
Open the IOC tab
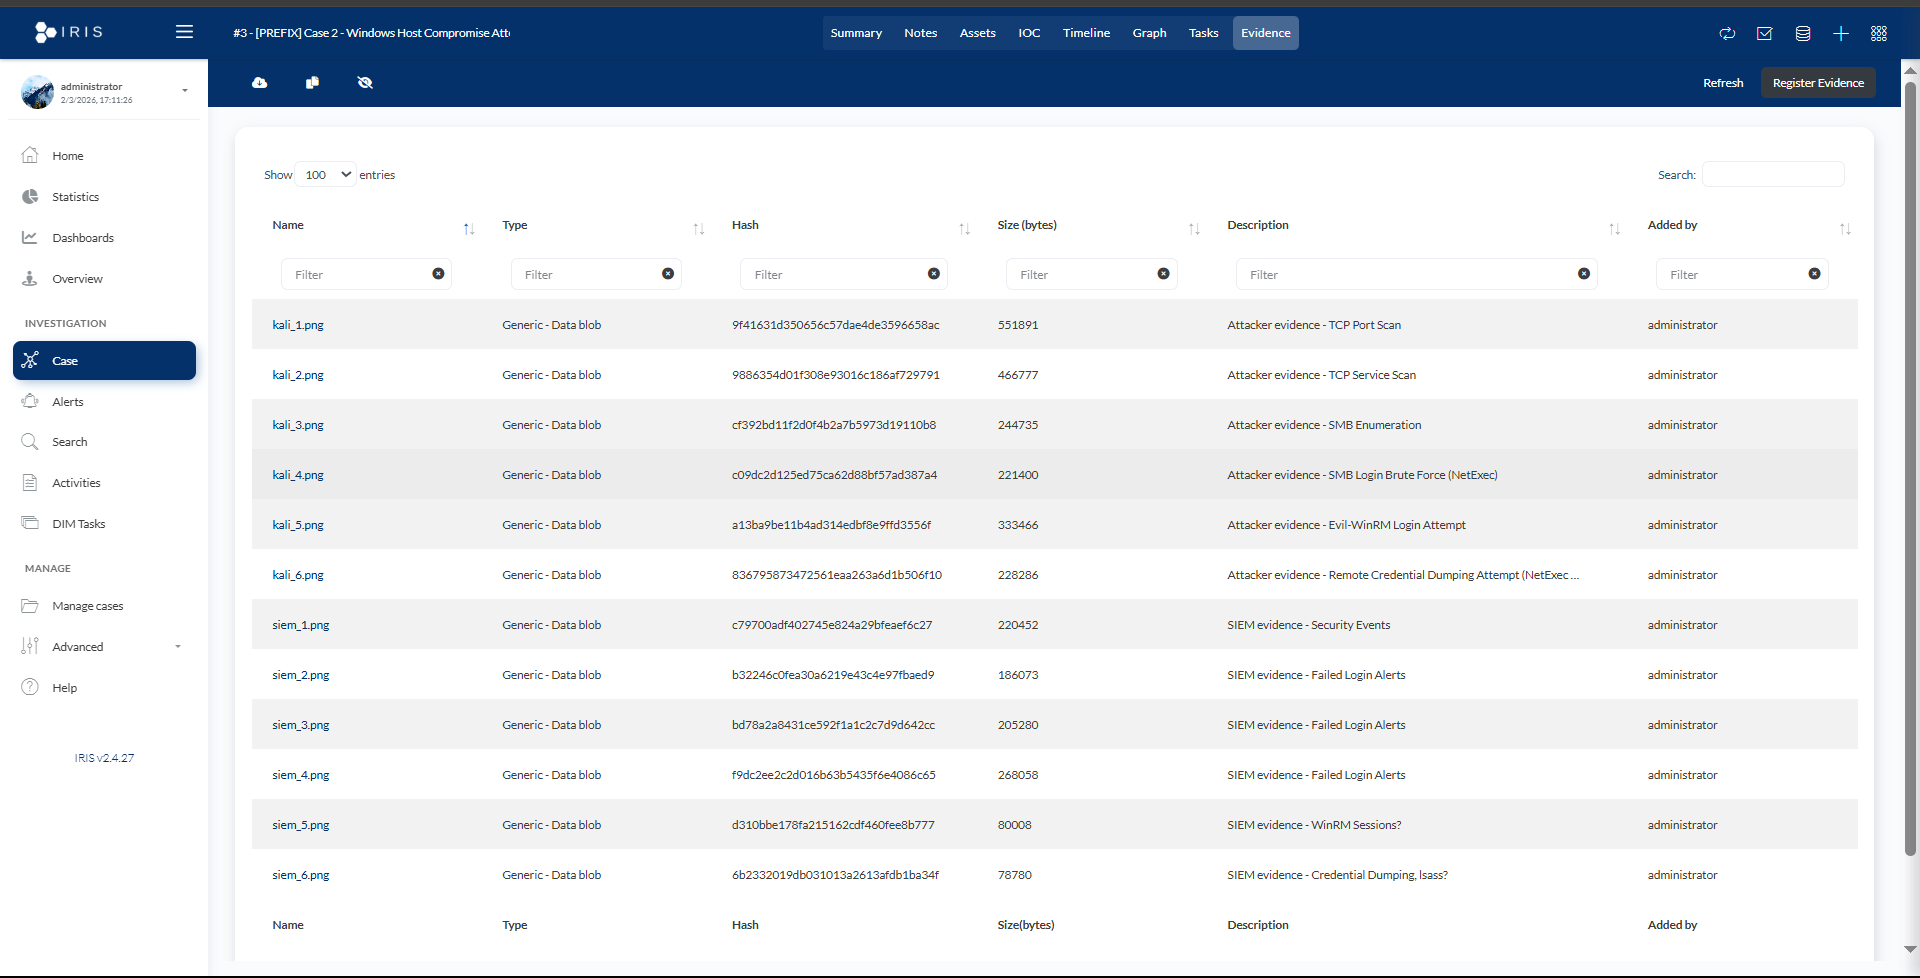[x=1029, y=33]
